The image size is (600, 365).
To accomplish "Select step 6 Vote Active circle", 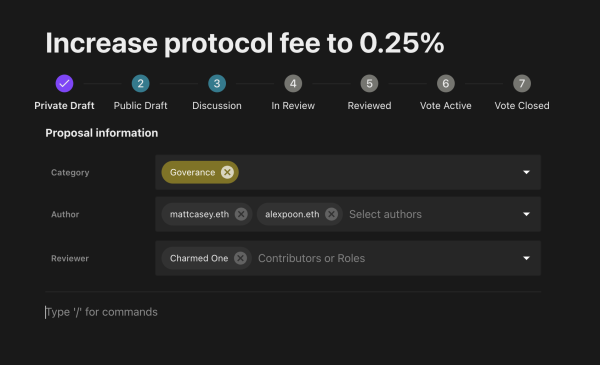I will (x=446, y=83).
